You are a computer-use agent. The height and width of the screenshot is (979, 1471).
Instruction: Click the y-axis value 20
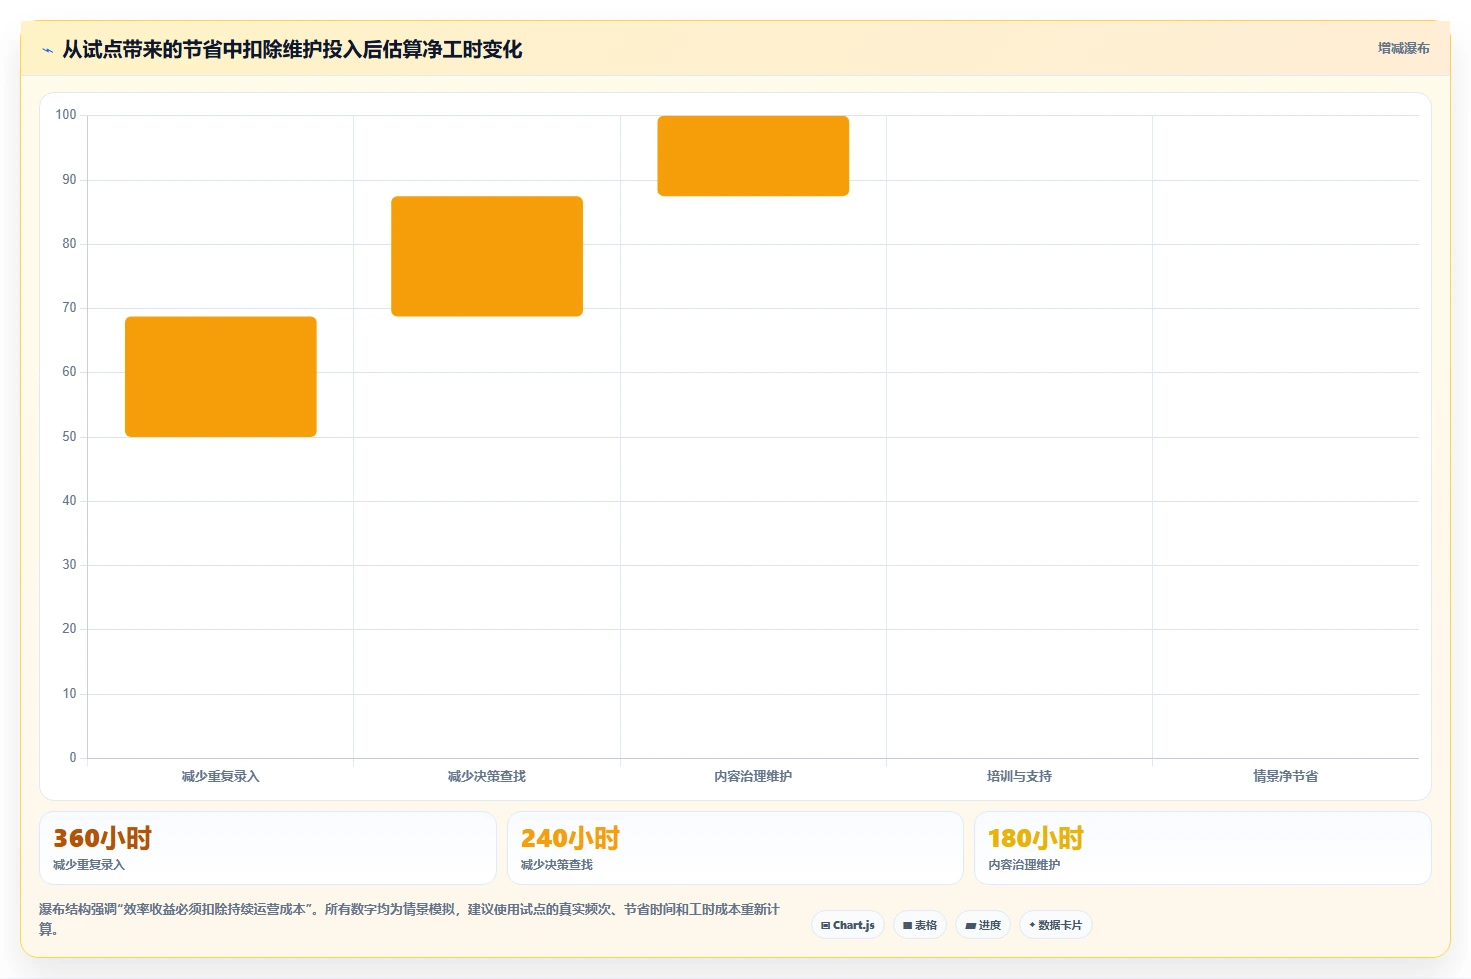click(x=69, y=629)
